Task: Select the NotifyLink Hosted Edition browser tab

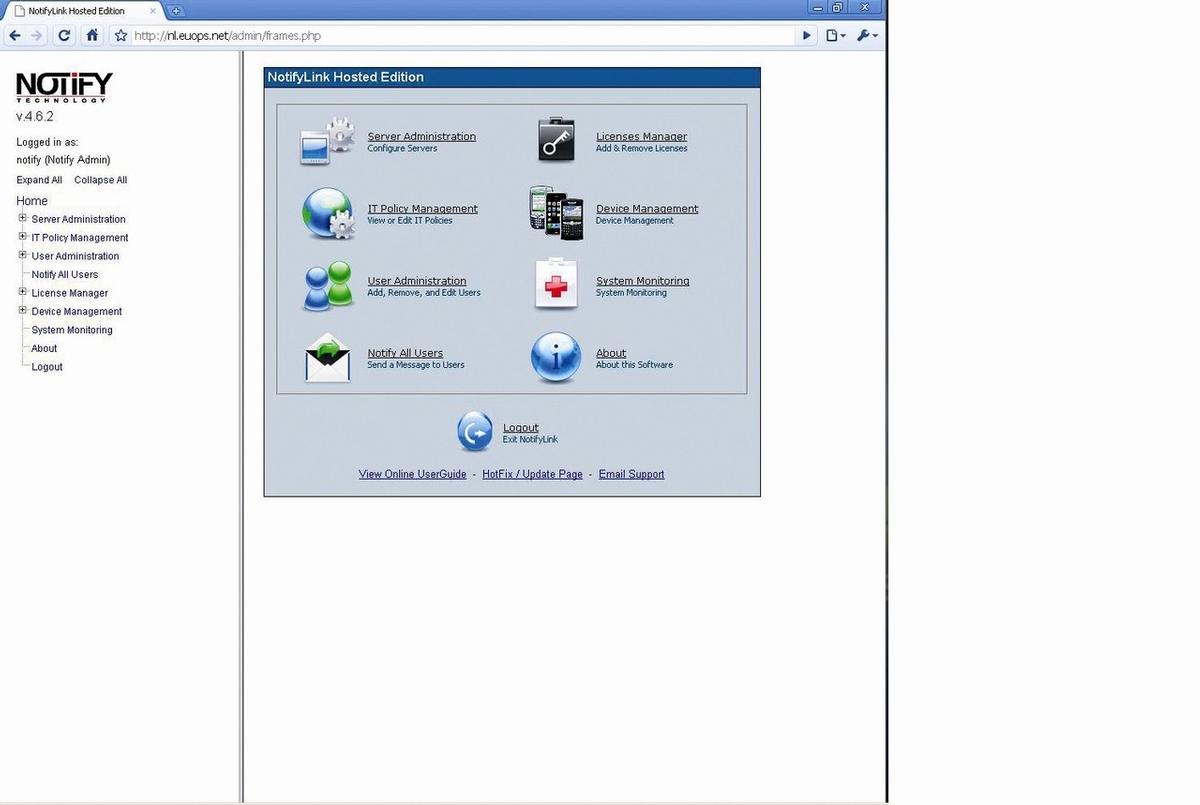Action: [x=84, y=11]
